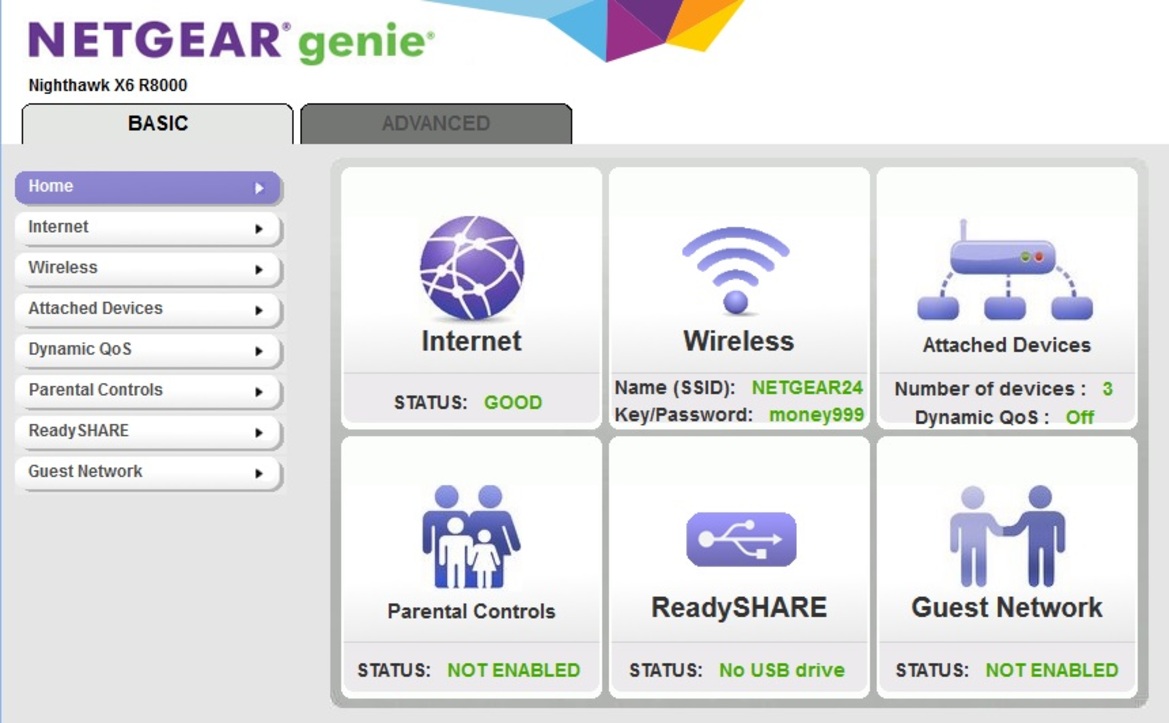Click the Number of devices label
Viewport: 1169px width, 723px height.
(990, 389)
